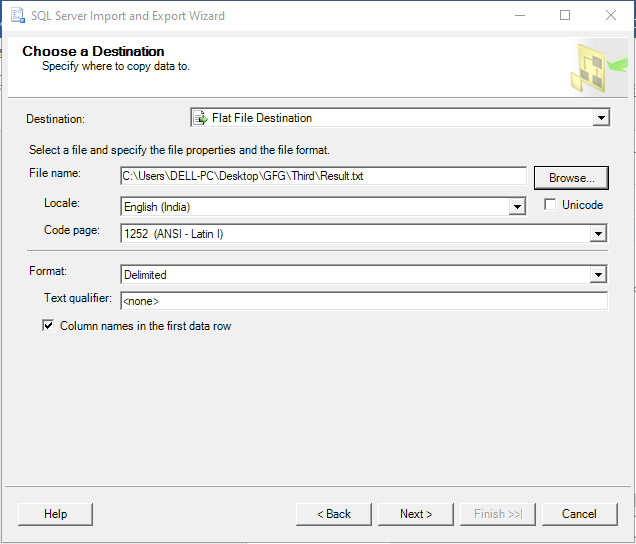Open the Code page dropdown arrow
The width and height of the screenshot is (636, 544).
[x=598, y=234]
